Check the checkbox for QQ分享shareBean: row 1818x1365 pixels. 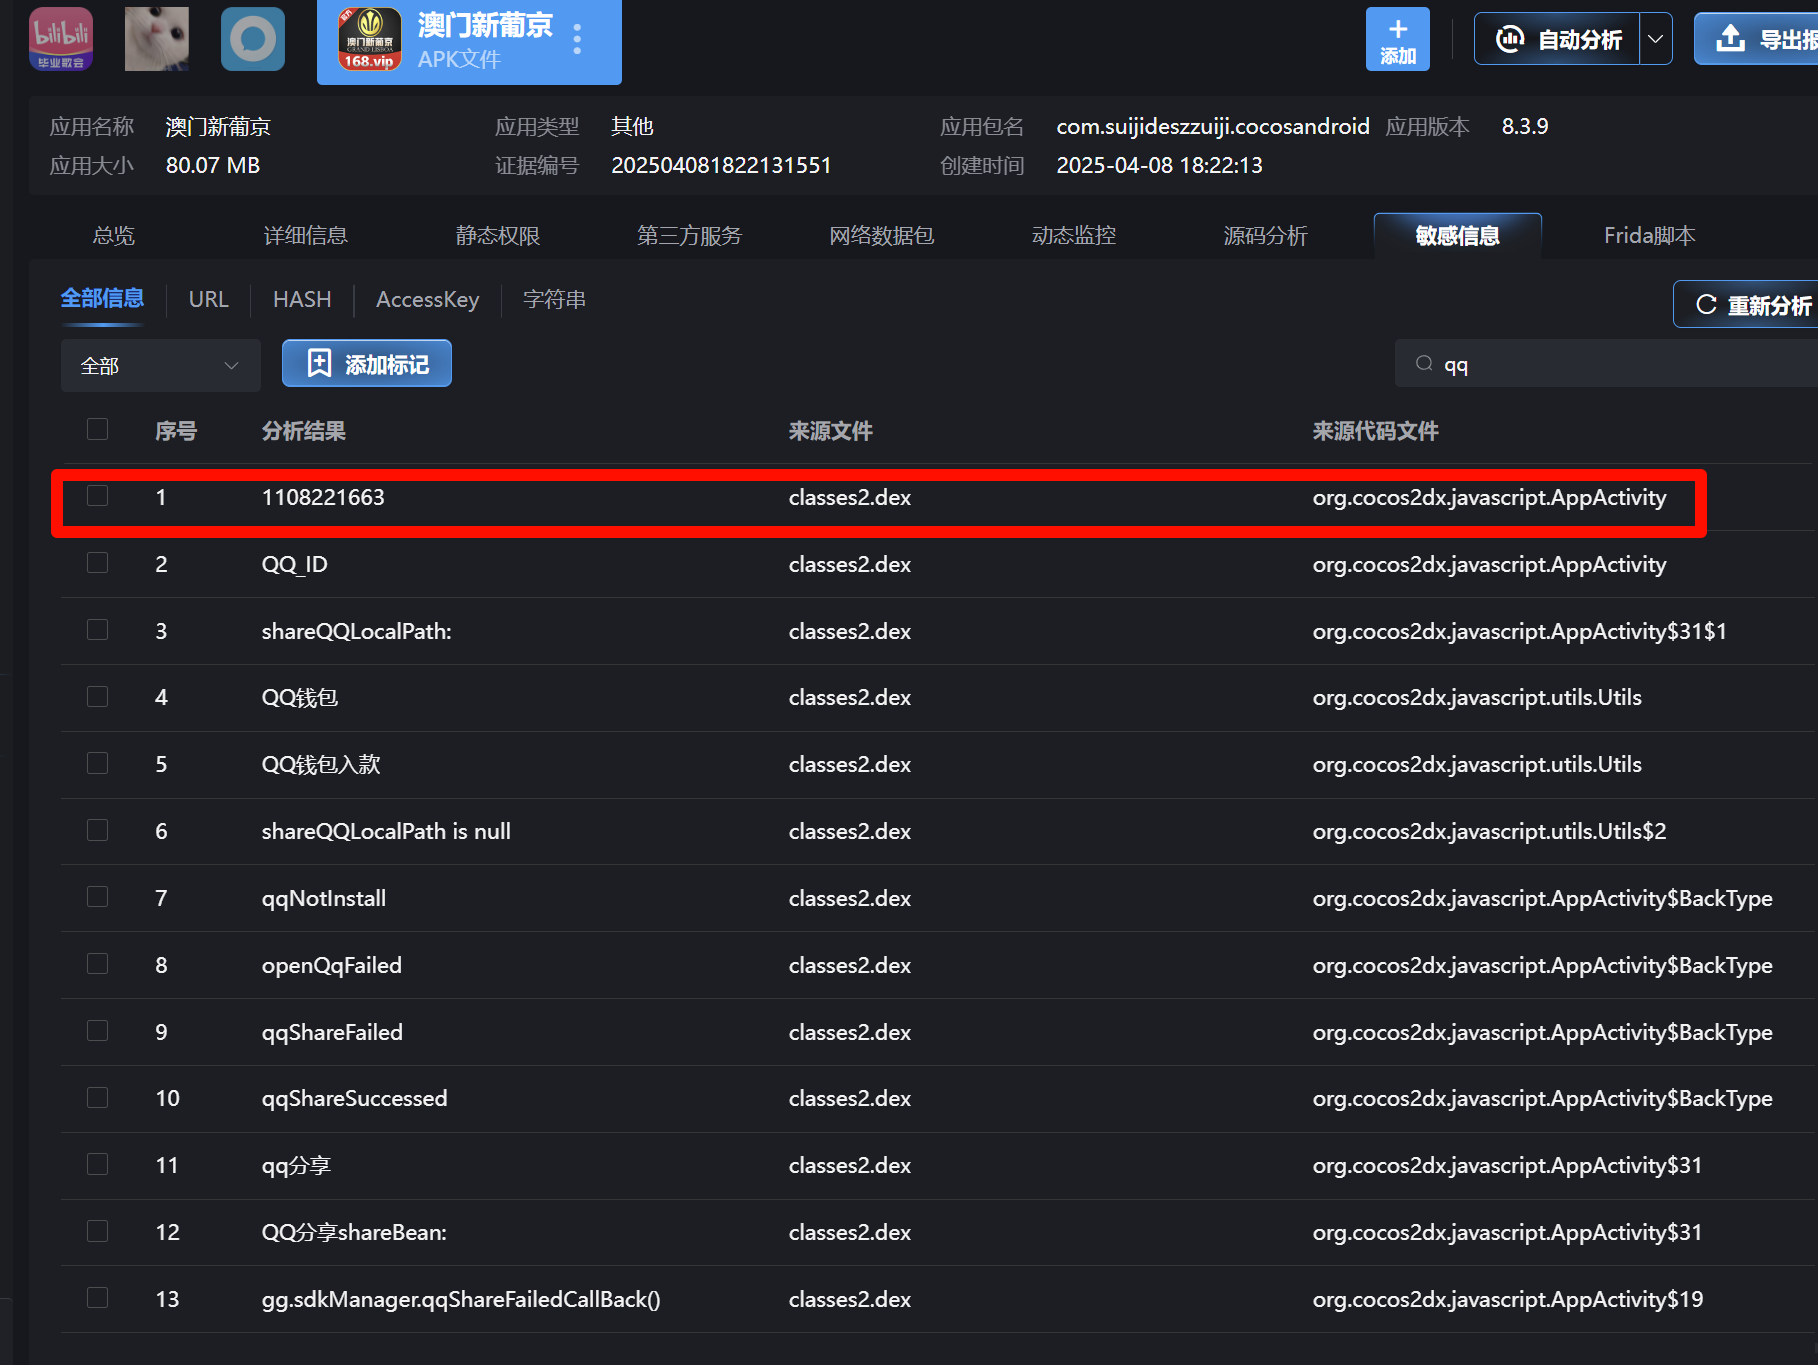97,1231
